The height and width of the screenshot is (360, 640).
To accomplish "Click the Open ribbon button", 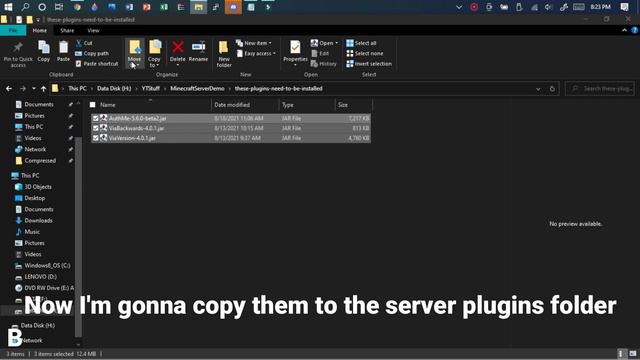I will point(324,43).
